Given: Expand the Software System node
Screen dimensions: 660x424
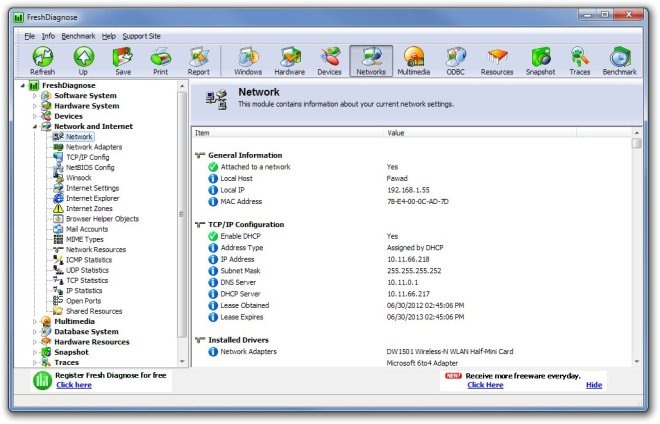Looking at the screenshot, I should 35,96.
